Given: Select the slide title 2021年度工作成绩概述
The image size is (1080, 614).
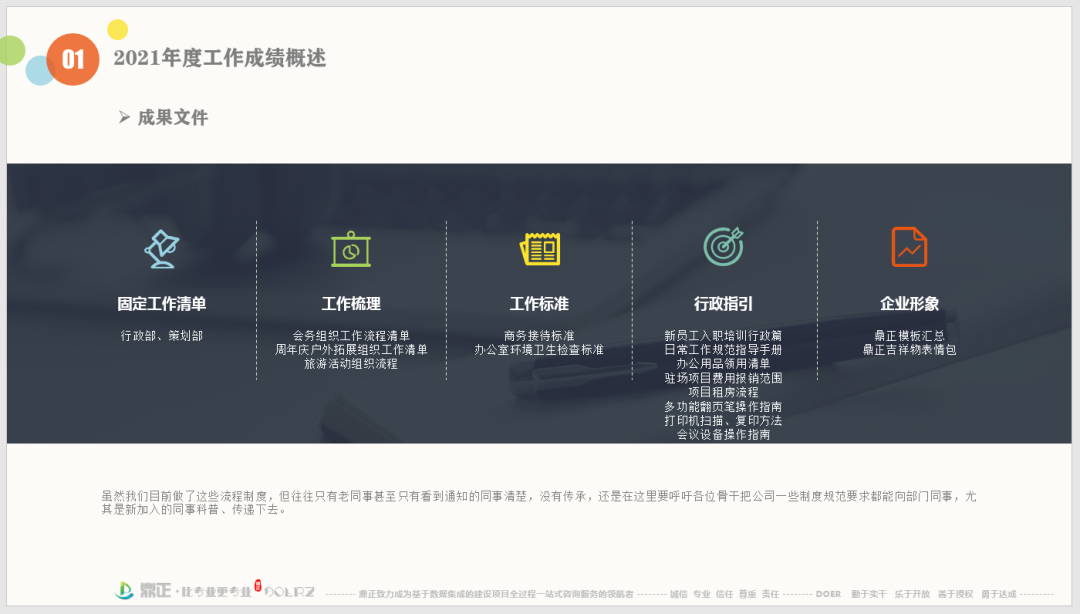Looking at the screenshot, I should 220,58.
